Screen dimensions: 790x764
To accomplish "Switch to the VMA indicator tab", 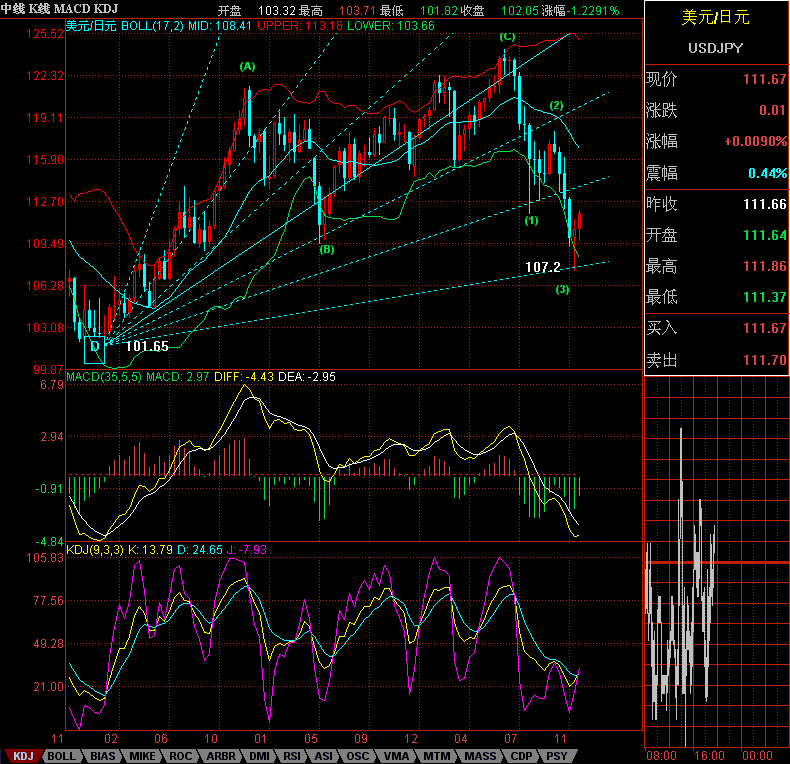I will (397, 756).
